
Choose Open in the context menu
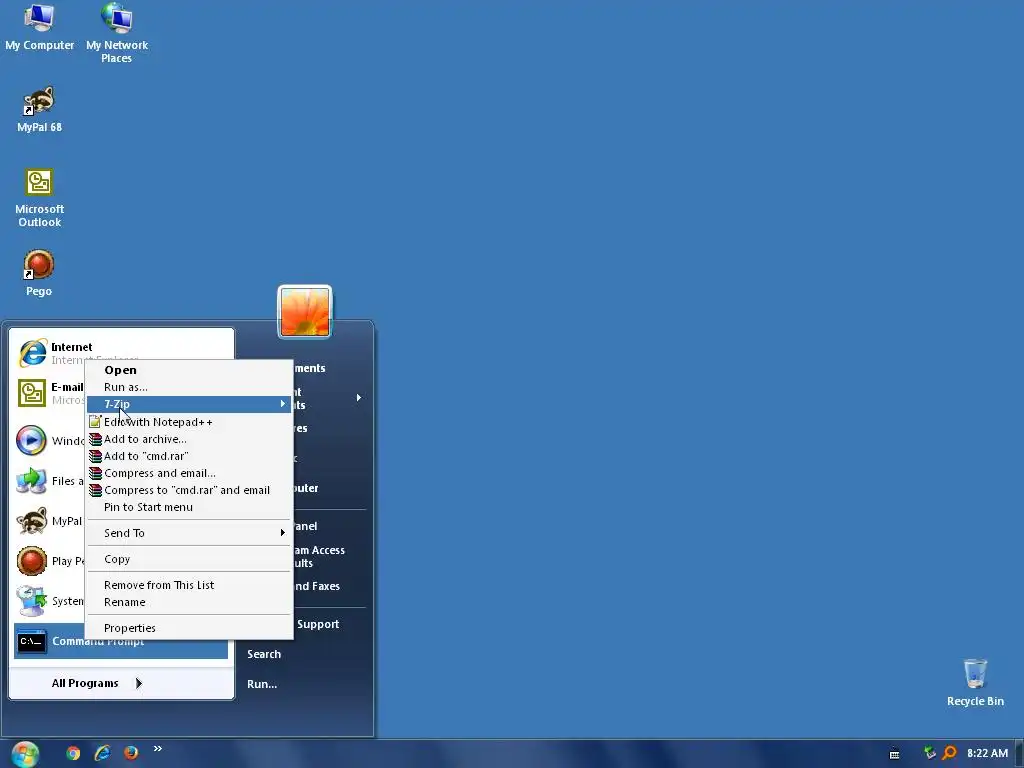click(189, 370)
